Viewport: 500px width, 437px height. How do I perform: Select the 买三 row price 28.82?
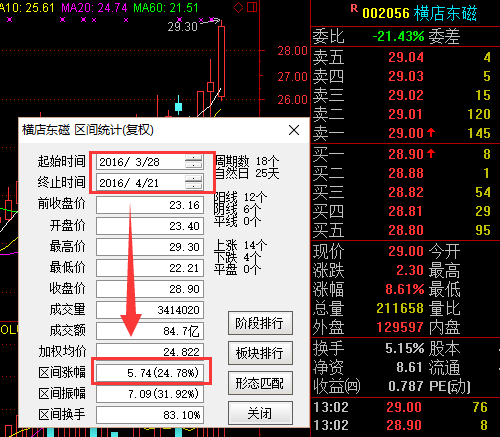tap(406, 192)
